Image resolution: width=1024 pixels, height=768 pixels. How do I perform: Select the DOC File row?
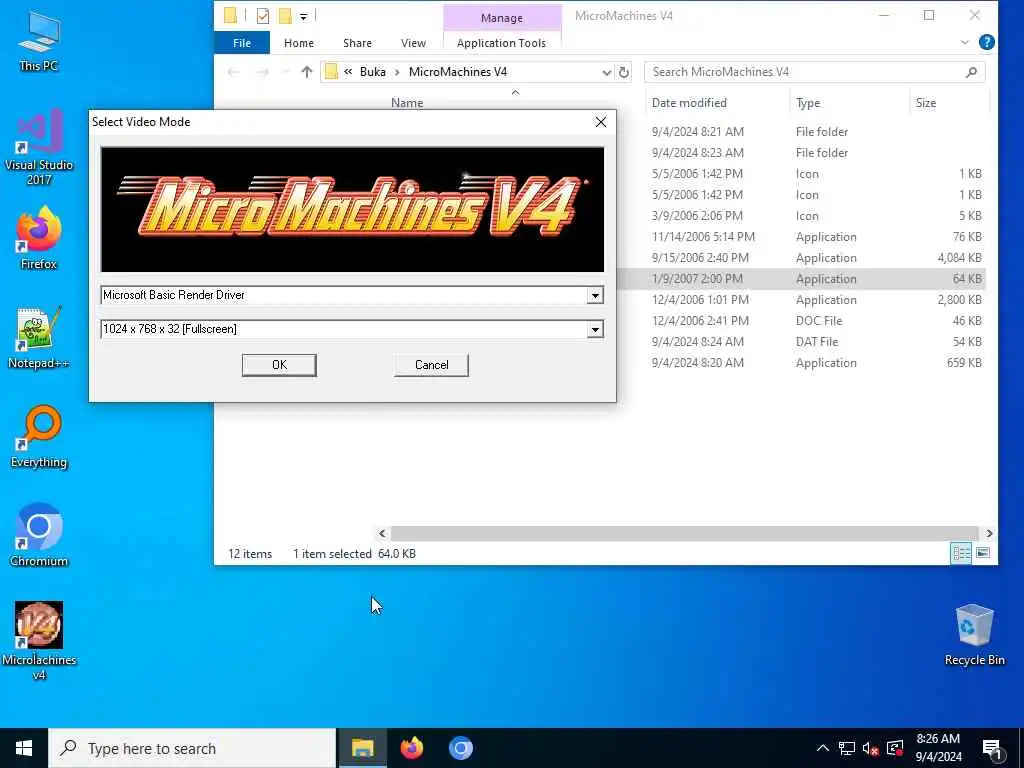click(x=801, y=321)
